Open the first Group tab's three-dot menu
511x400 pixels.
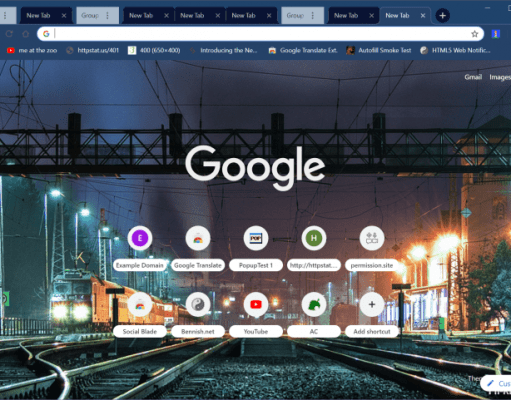click(107, 15)
